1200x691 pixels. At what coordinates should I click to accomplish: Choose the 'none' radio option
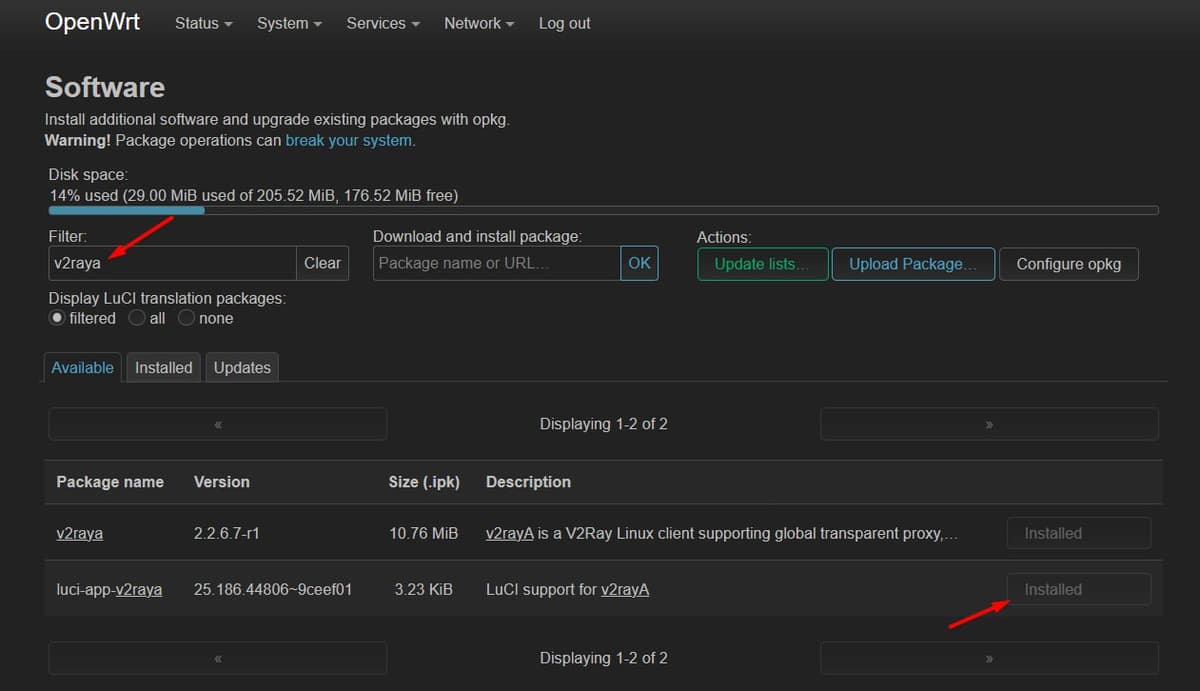(x=186, y=317)
